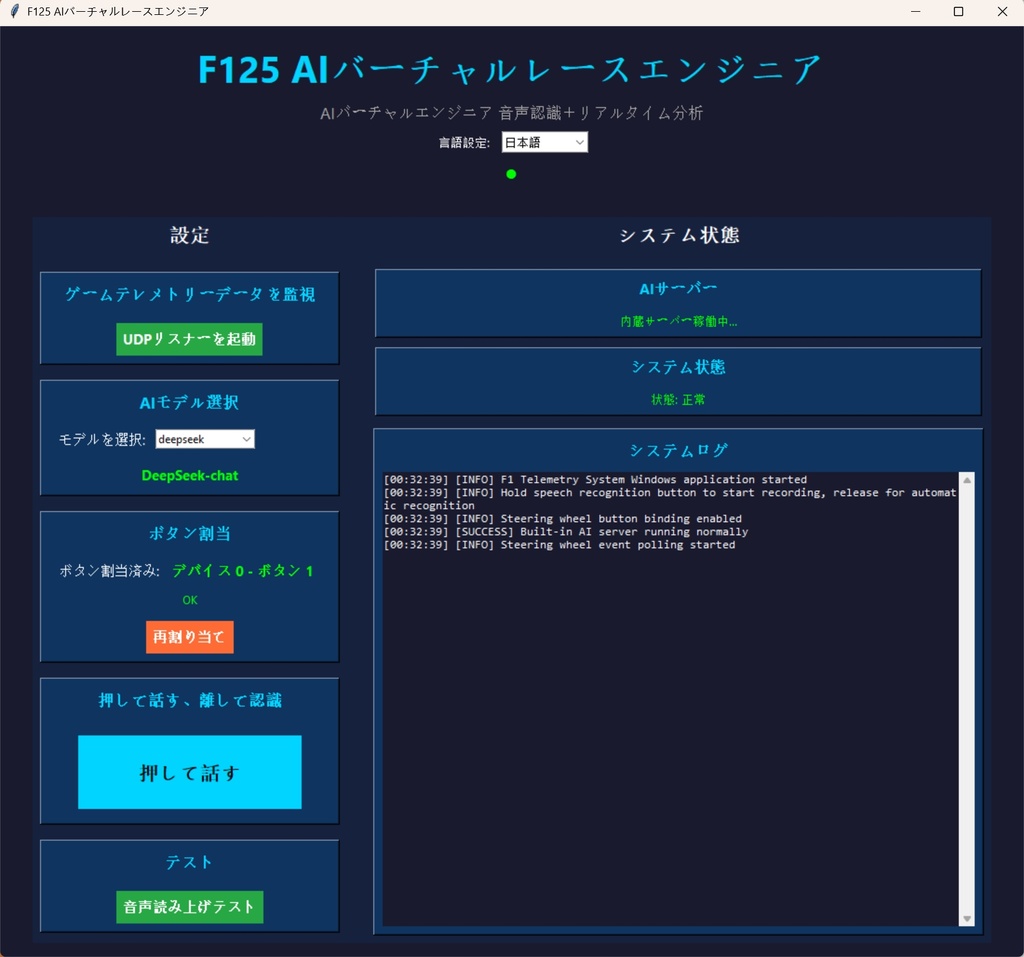Click the log line 'Built-in AI server running normally'

tap(566, 532)
